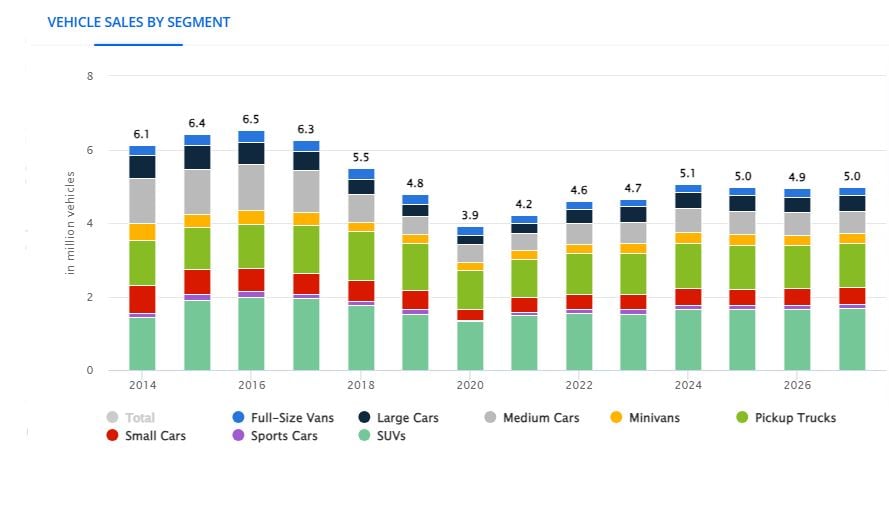Click the 2024 x-axis label
The height and width of the screenshot is (525, 889).
[688, 386]
